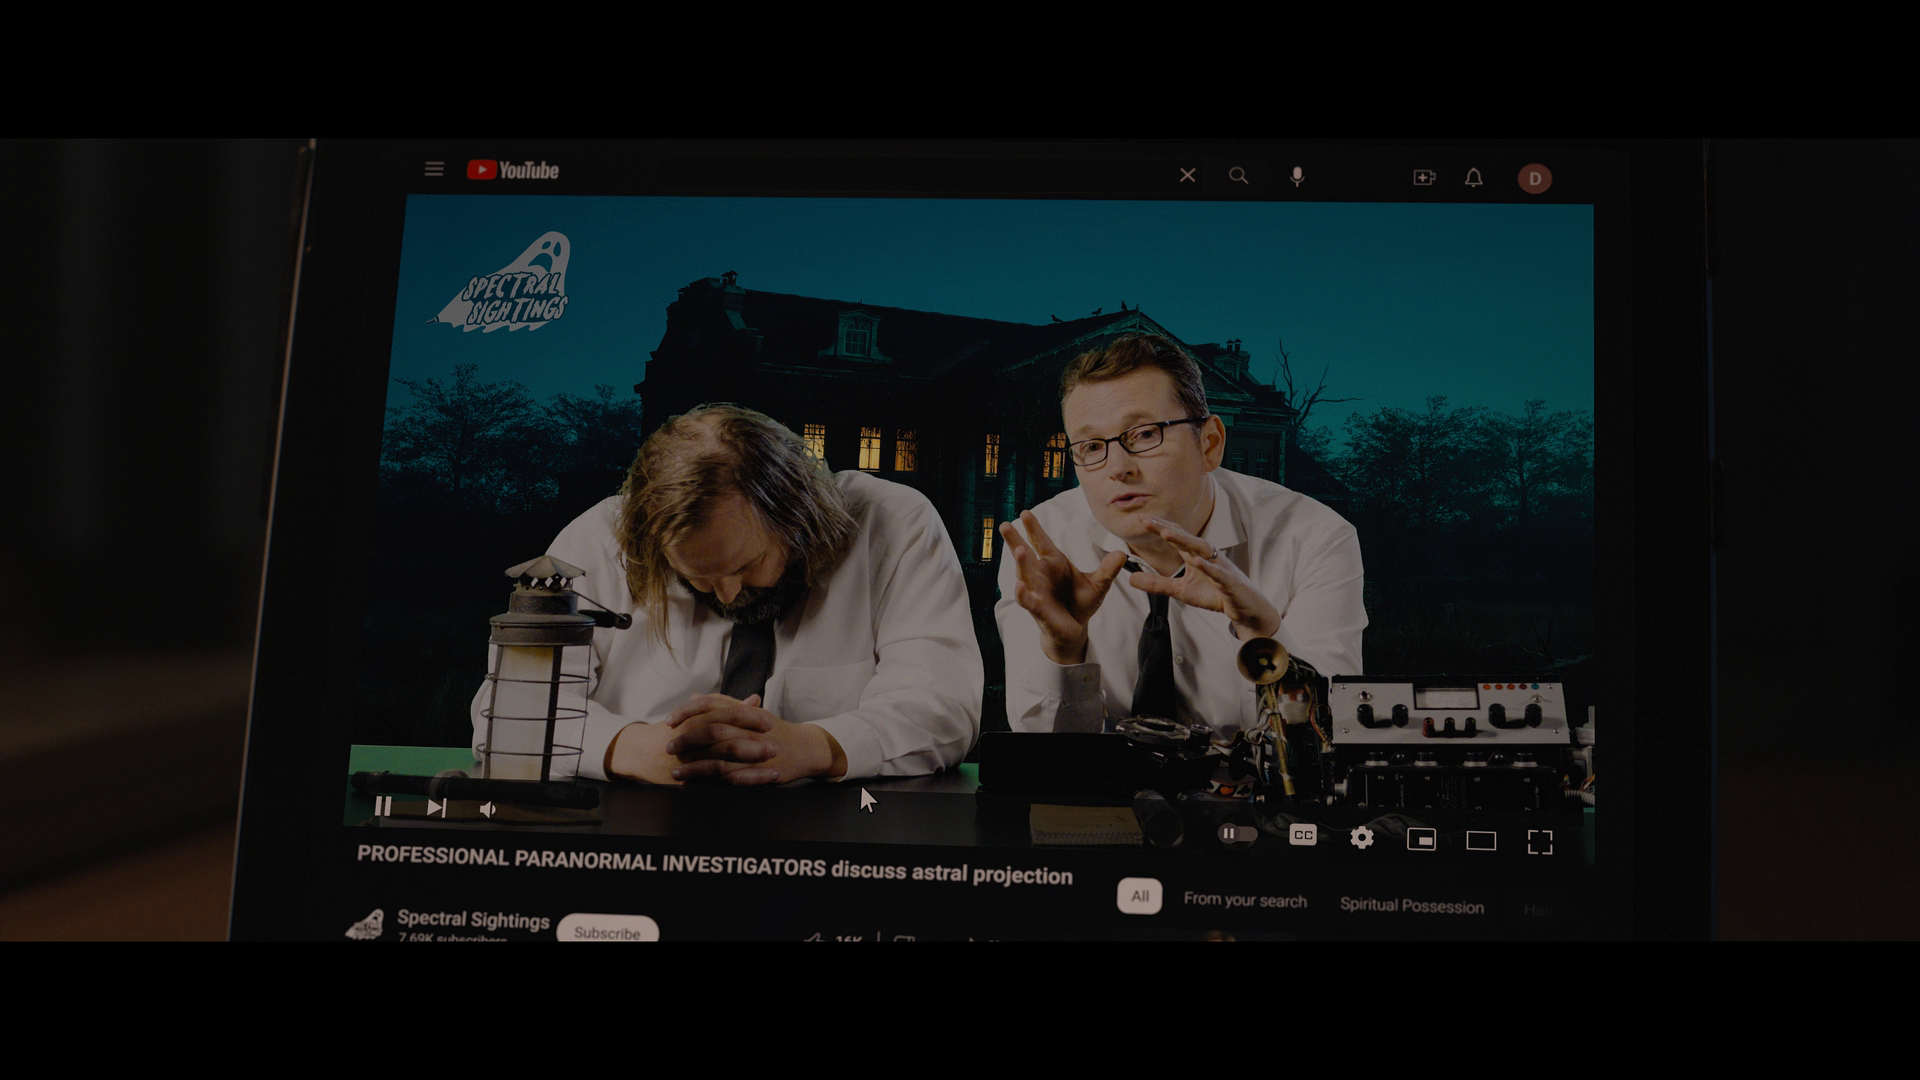Screen dimensions: 1920x1080
Task: Toggle the autoplay switch
Action: pos(1236,834)
